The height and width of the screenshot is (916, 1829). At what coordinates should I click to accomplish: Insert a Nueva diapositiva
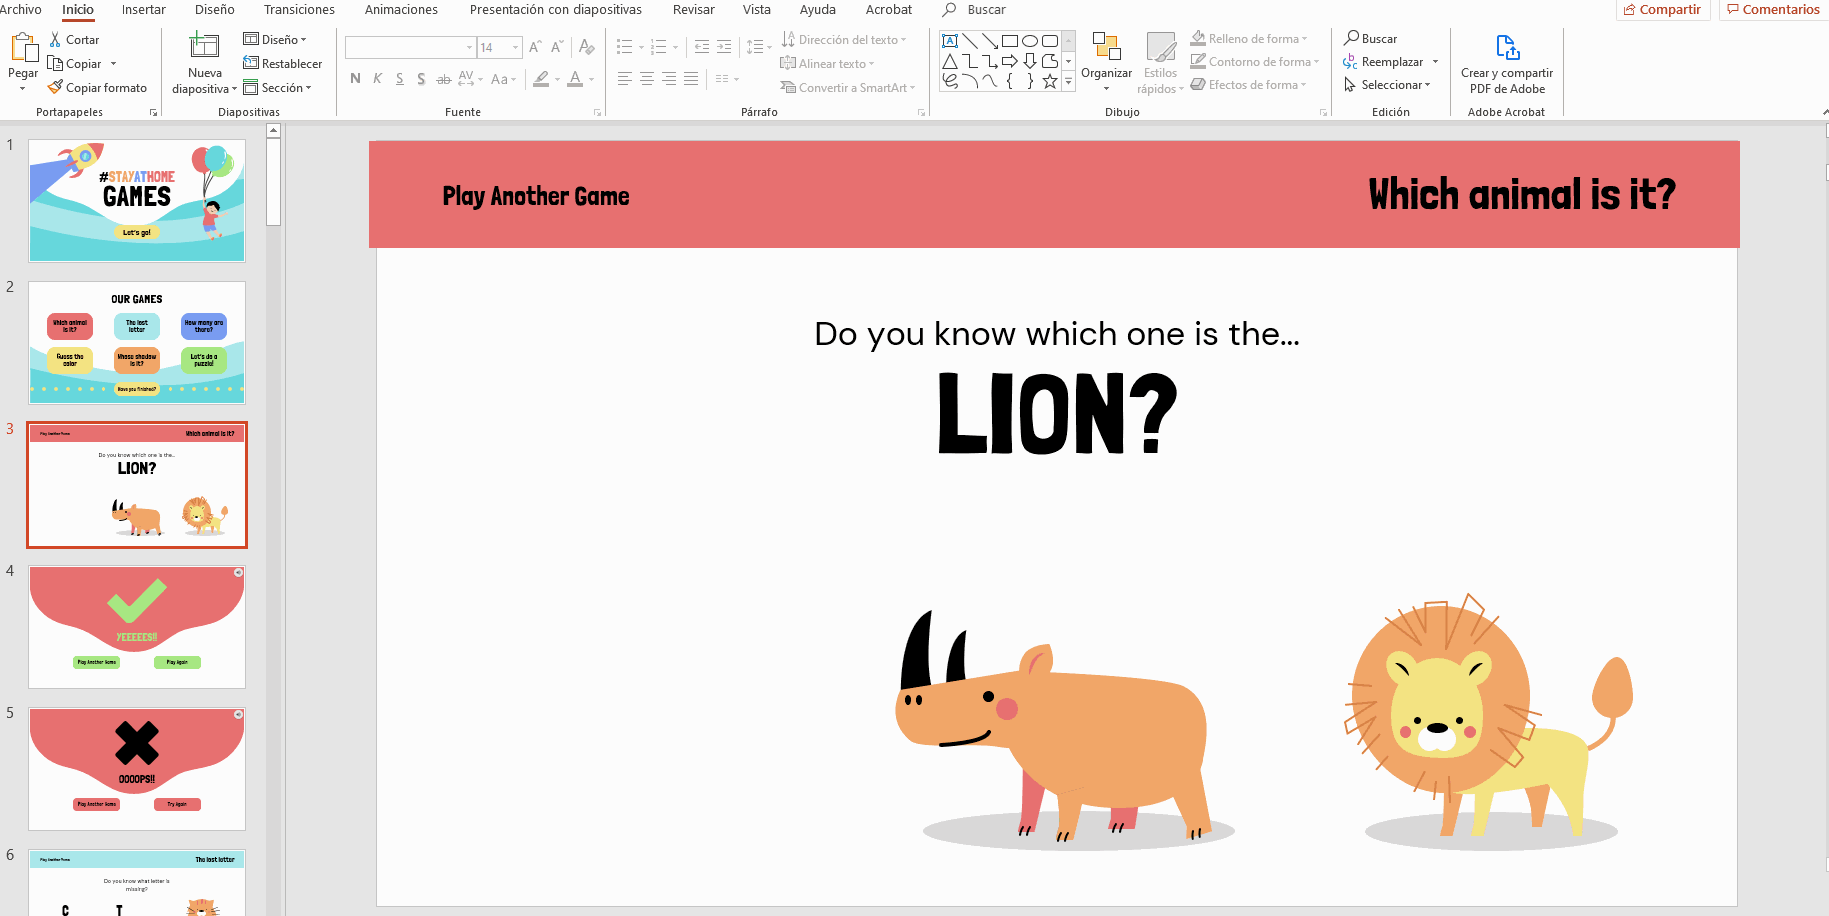204,48
